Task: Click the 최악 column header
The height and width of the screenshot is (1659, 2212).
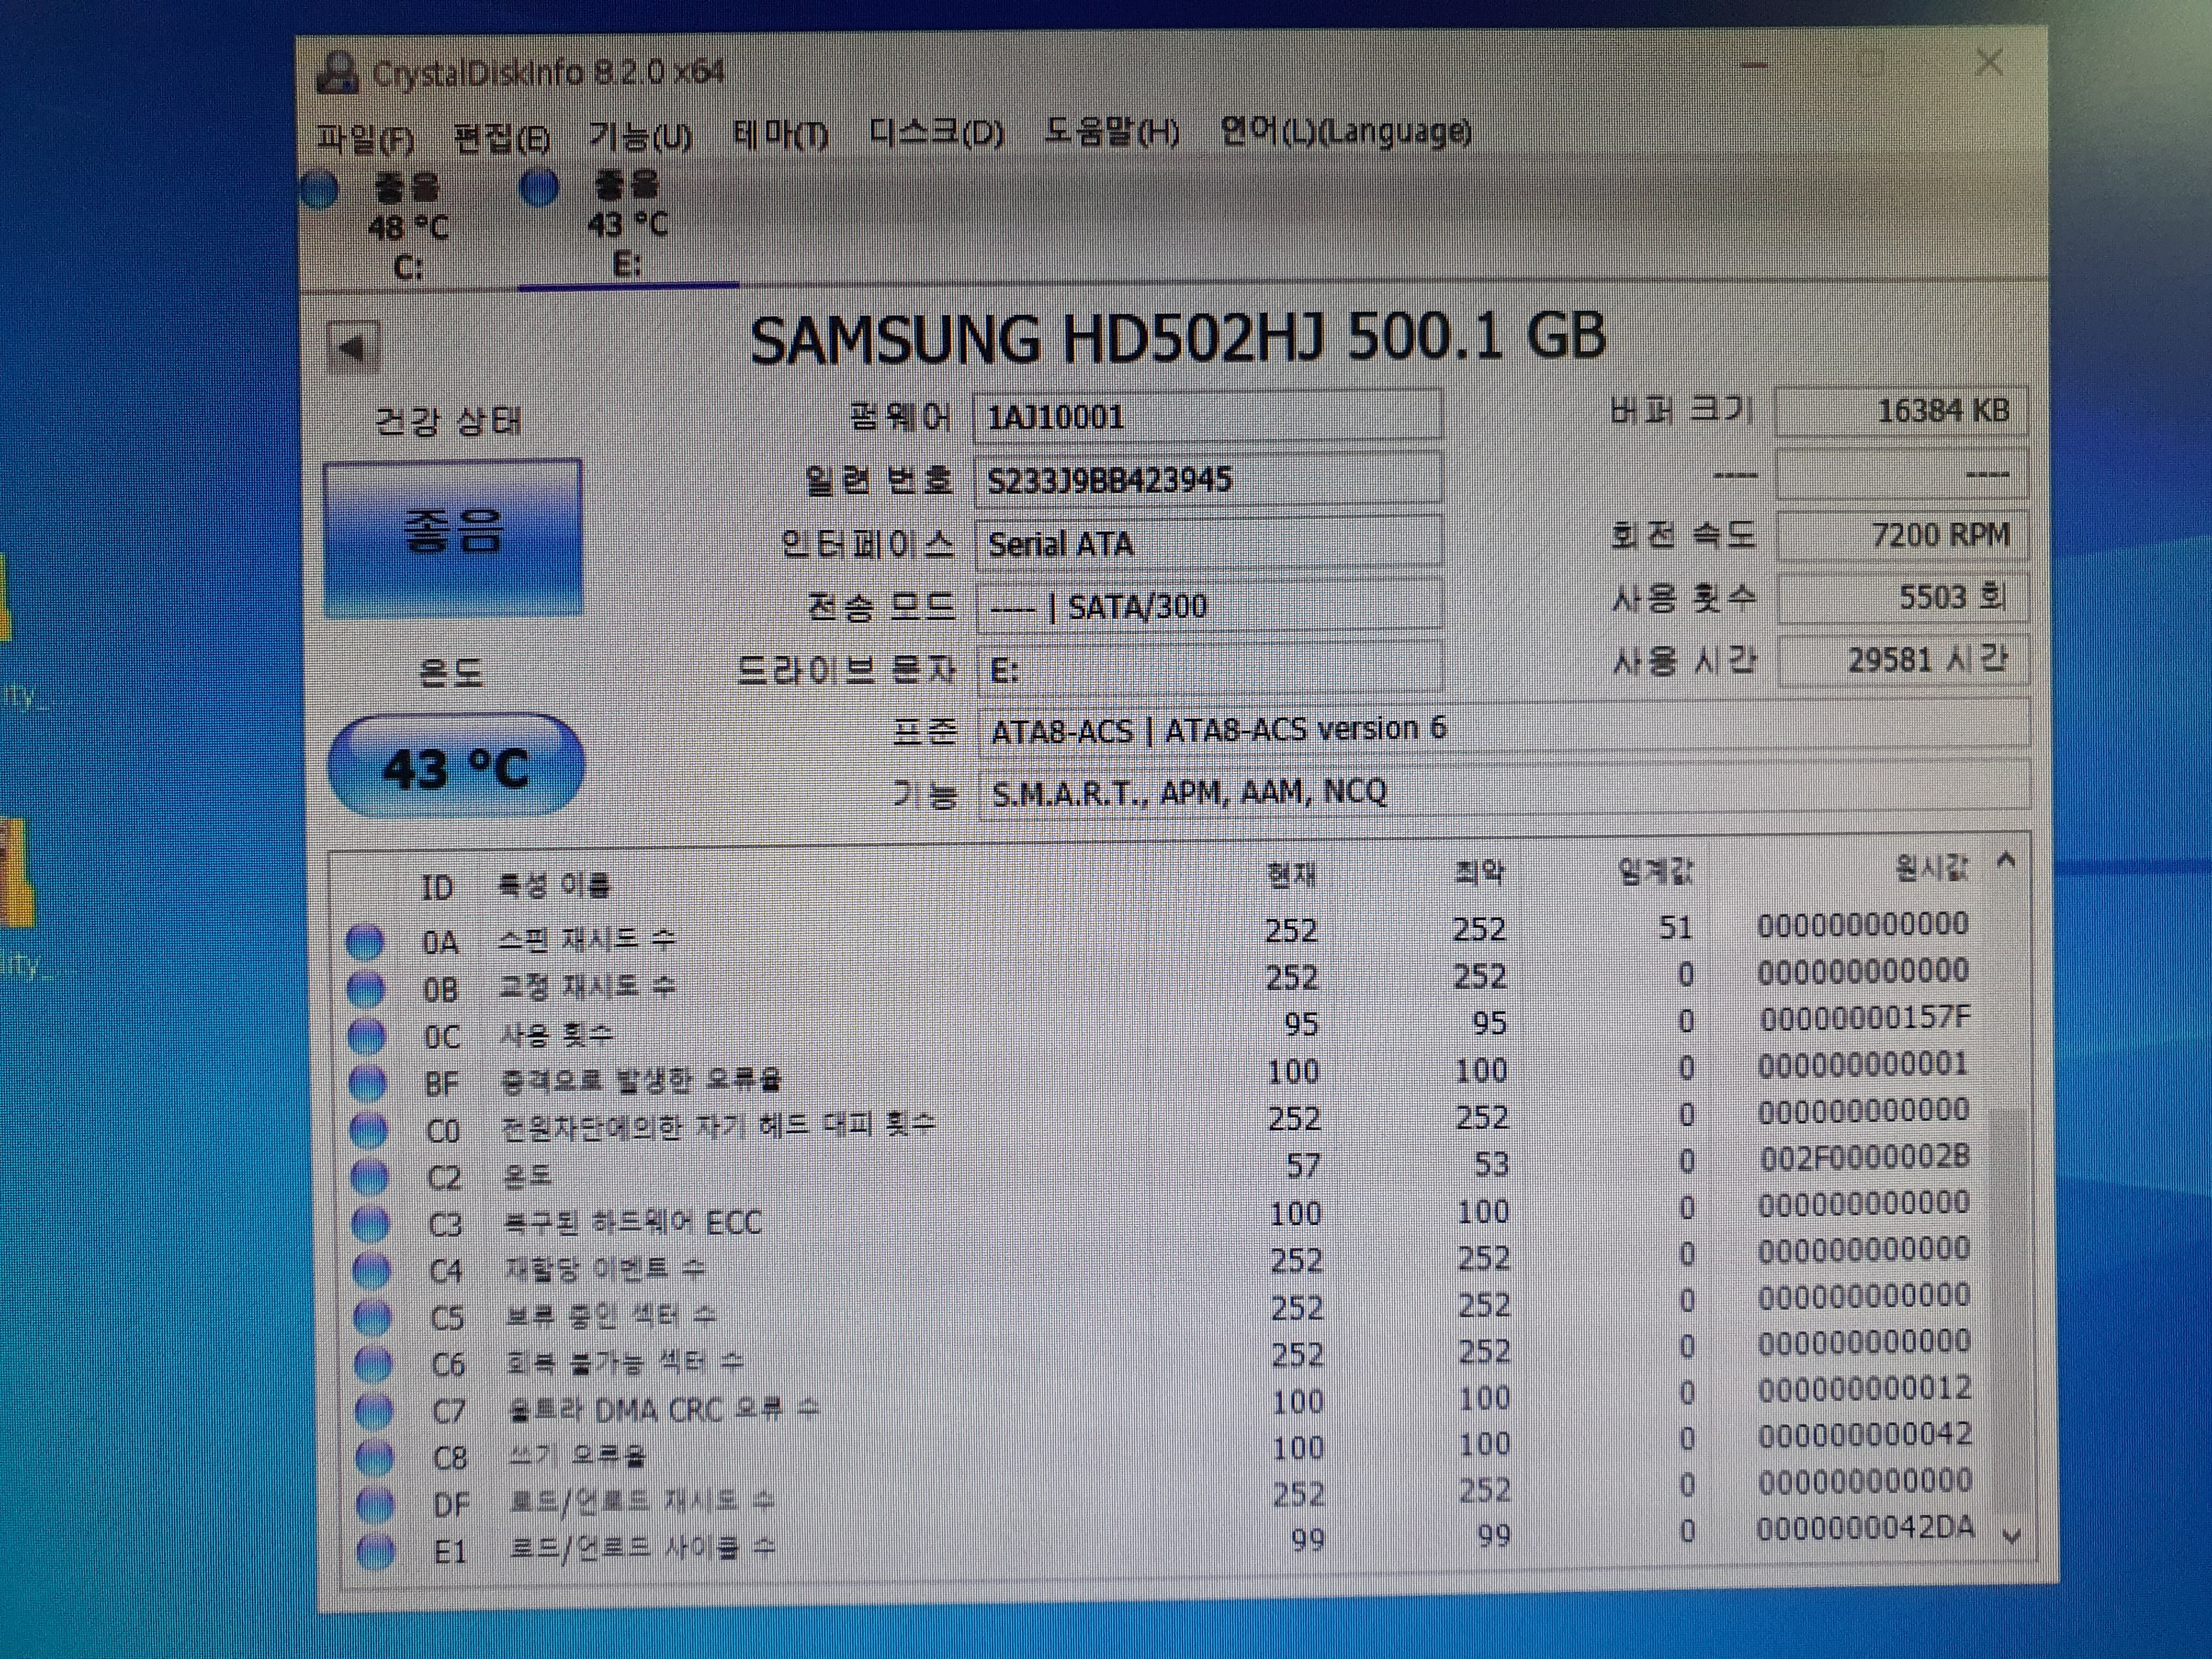Action: (1479, 873)
